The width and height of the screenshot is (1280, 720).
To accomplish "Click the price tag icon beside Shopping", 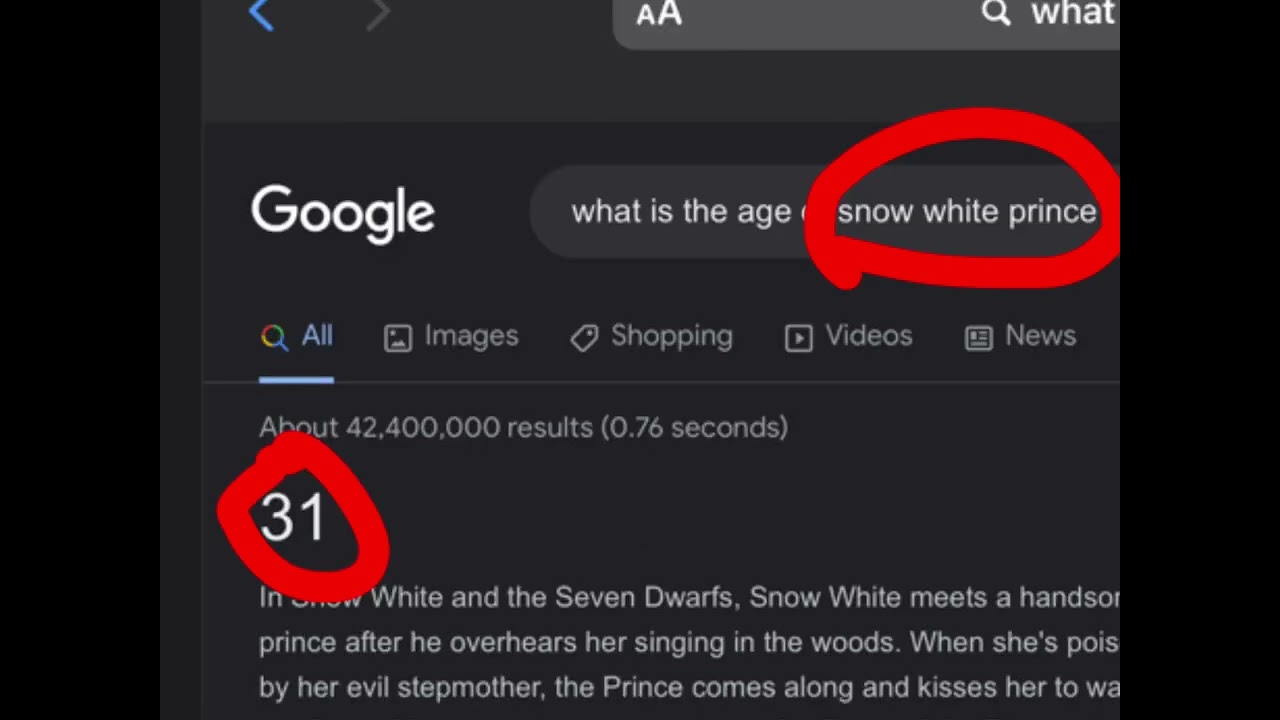I will (x=584, y=338).
